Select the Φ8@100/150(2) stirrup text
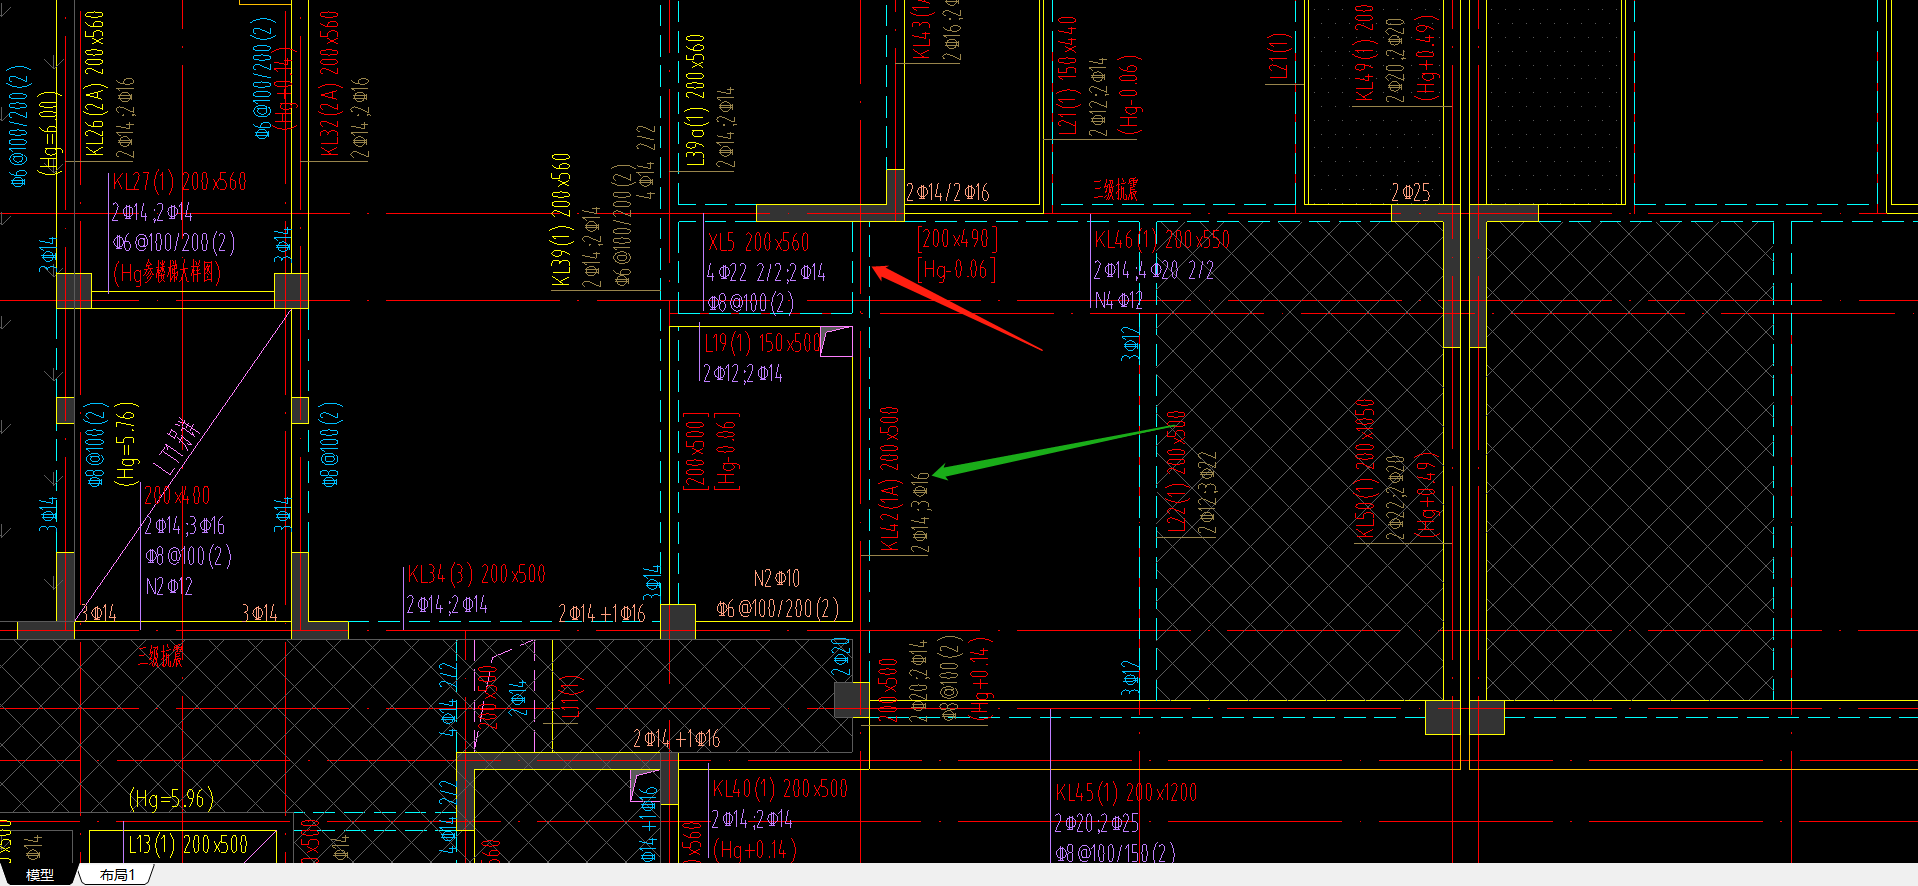1918x886 pixels. [1115, 853]
